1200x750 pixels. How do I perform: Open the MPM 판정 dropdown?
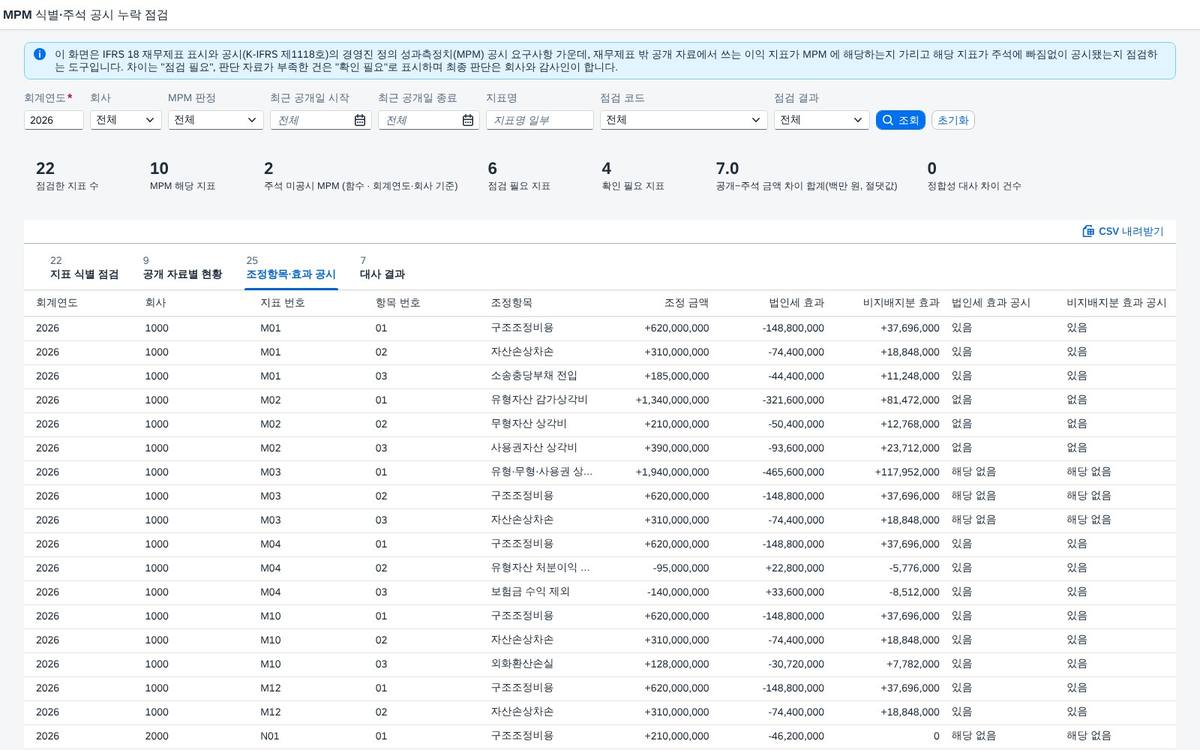click(x=215, y=120)
